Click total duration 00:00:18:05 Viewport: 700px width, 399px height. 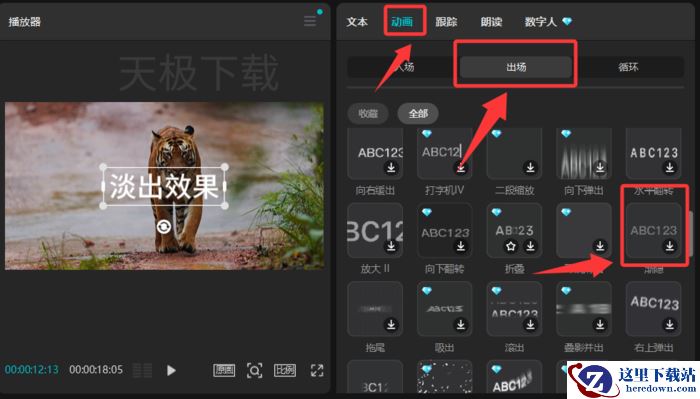(x=96, y=370)
